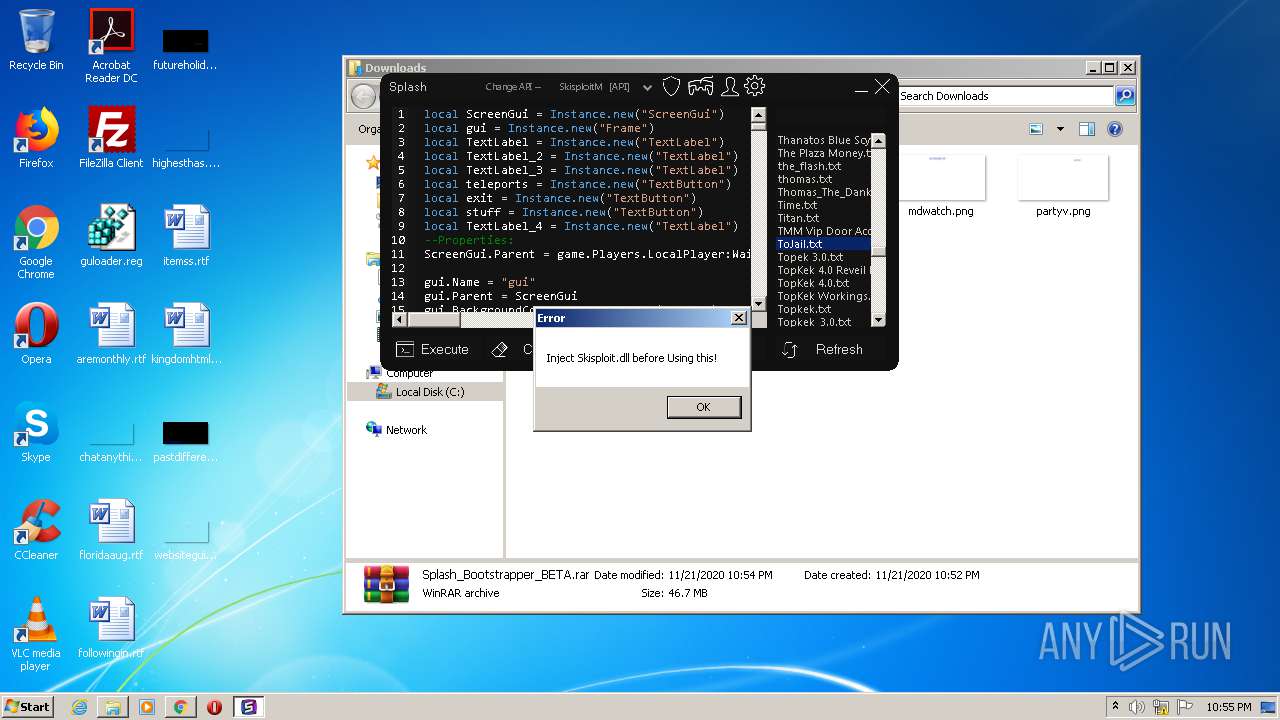Open the Start menu
This screenshot has width=1280, height=720.
(x=28, y=706)
